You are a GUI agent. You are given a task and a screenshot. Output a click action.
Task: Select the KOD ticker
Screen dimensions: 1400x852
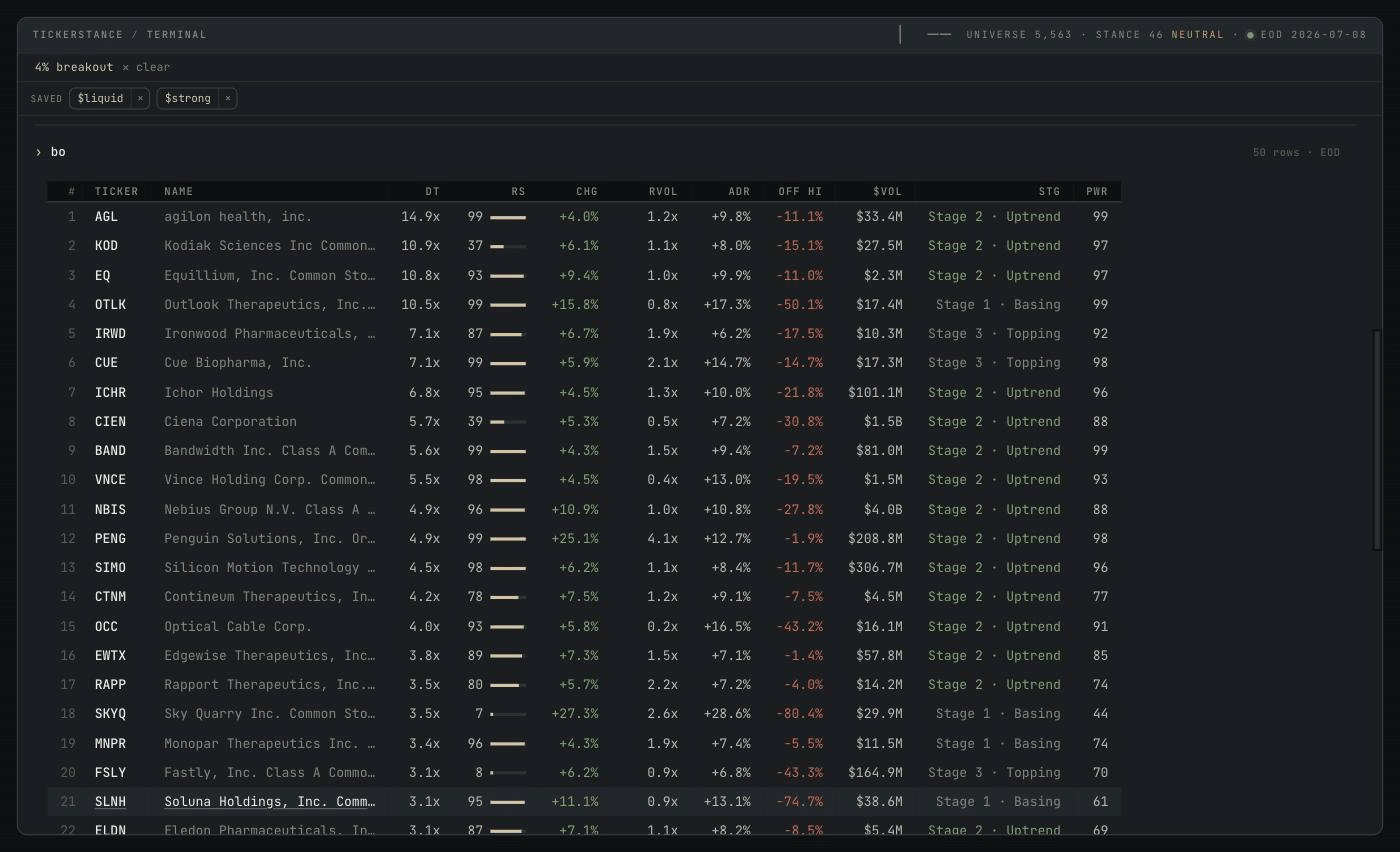pyautogui.click(x=106, y=246)
